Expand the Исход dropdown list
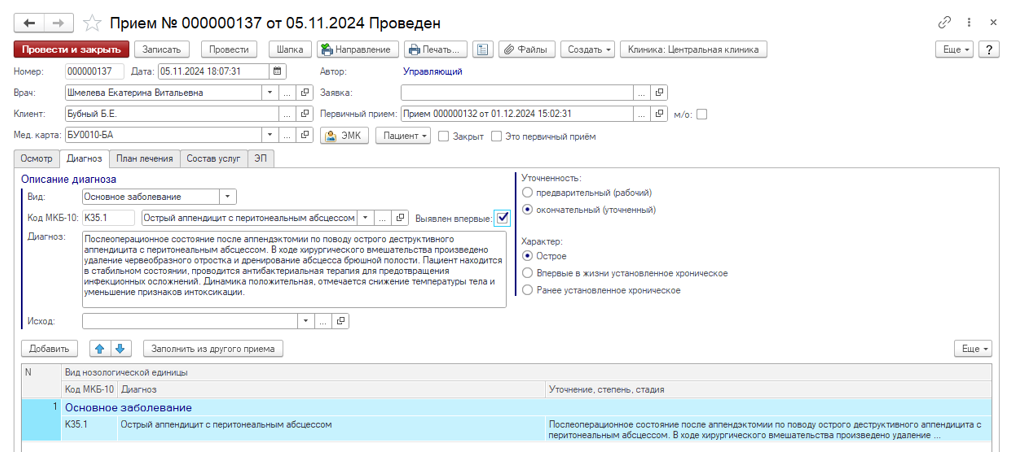 [306, 321]
